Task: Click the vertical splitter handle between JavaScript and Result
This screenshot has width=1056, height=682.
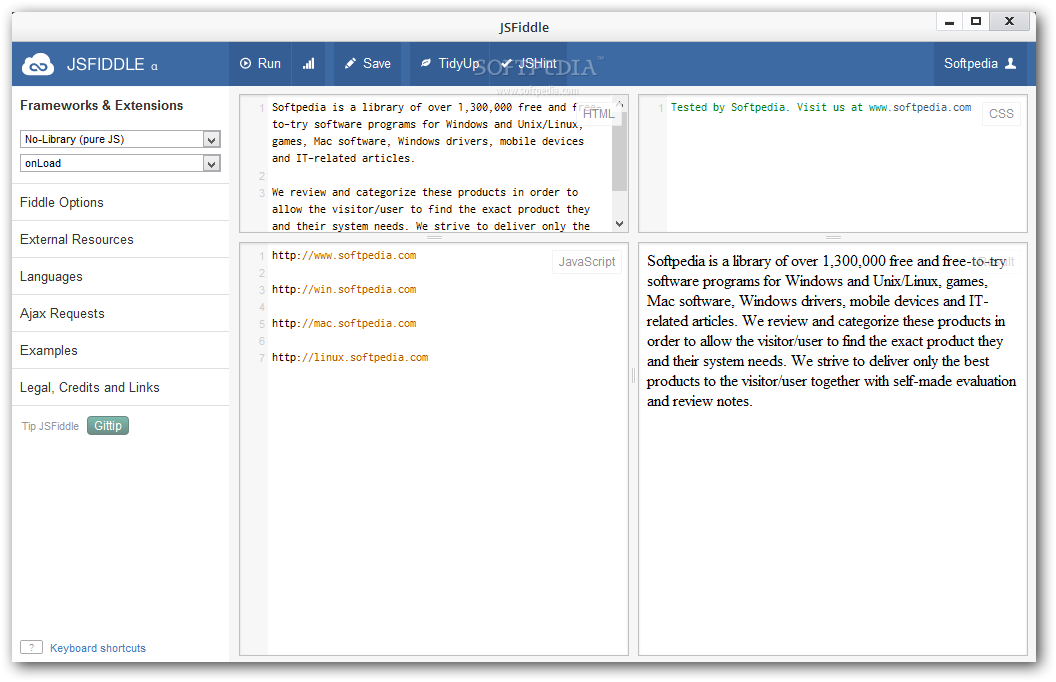Action: pos(633,376)
